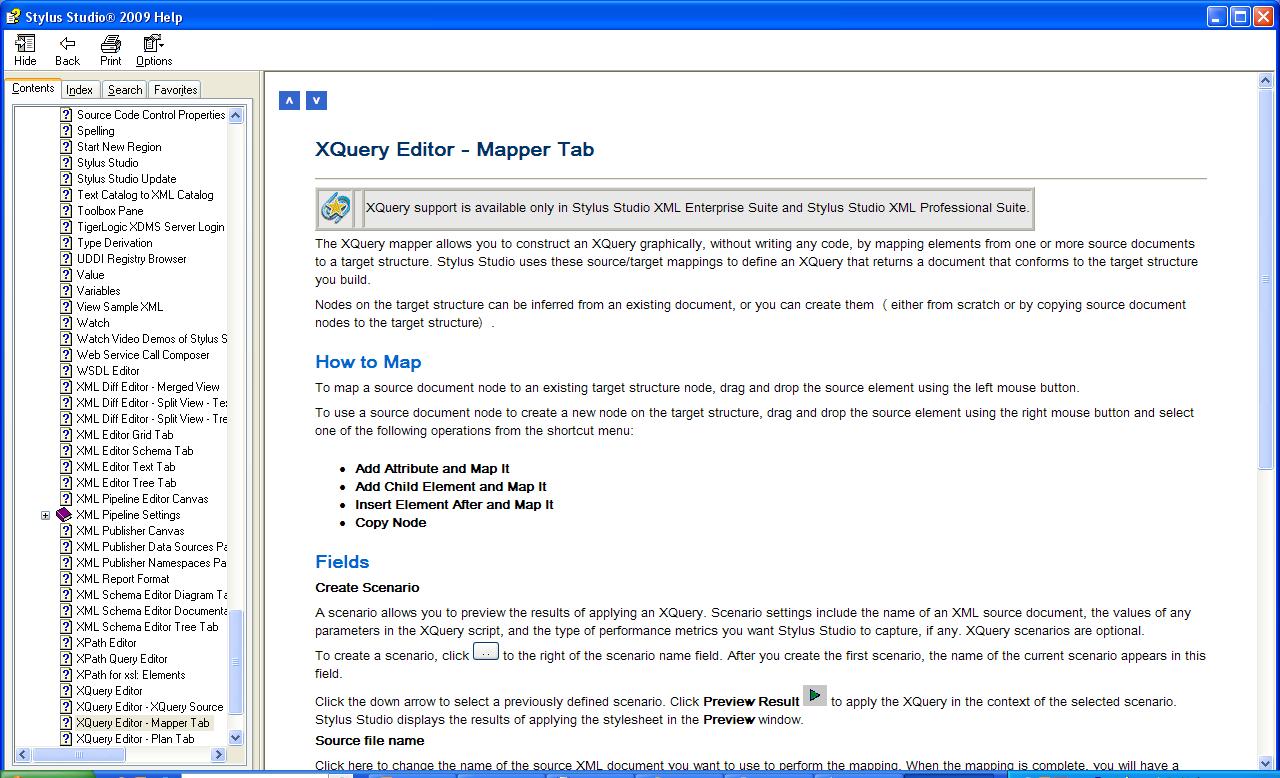This screenshot has width=1280, height=778.
Task: Go back using the Back arrow icon
Action: click(x=67, y=44)
